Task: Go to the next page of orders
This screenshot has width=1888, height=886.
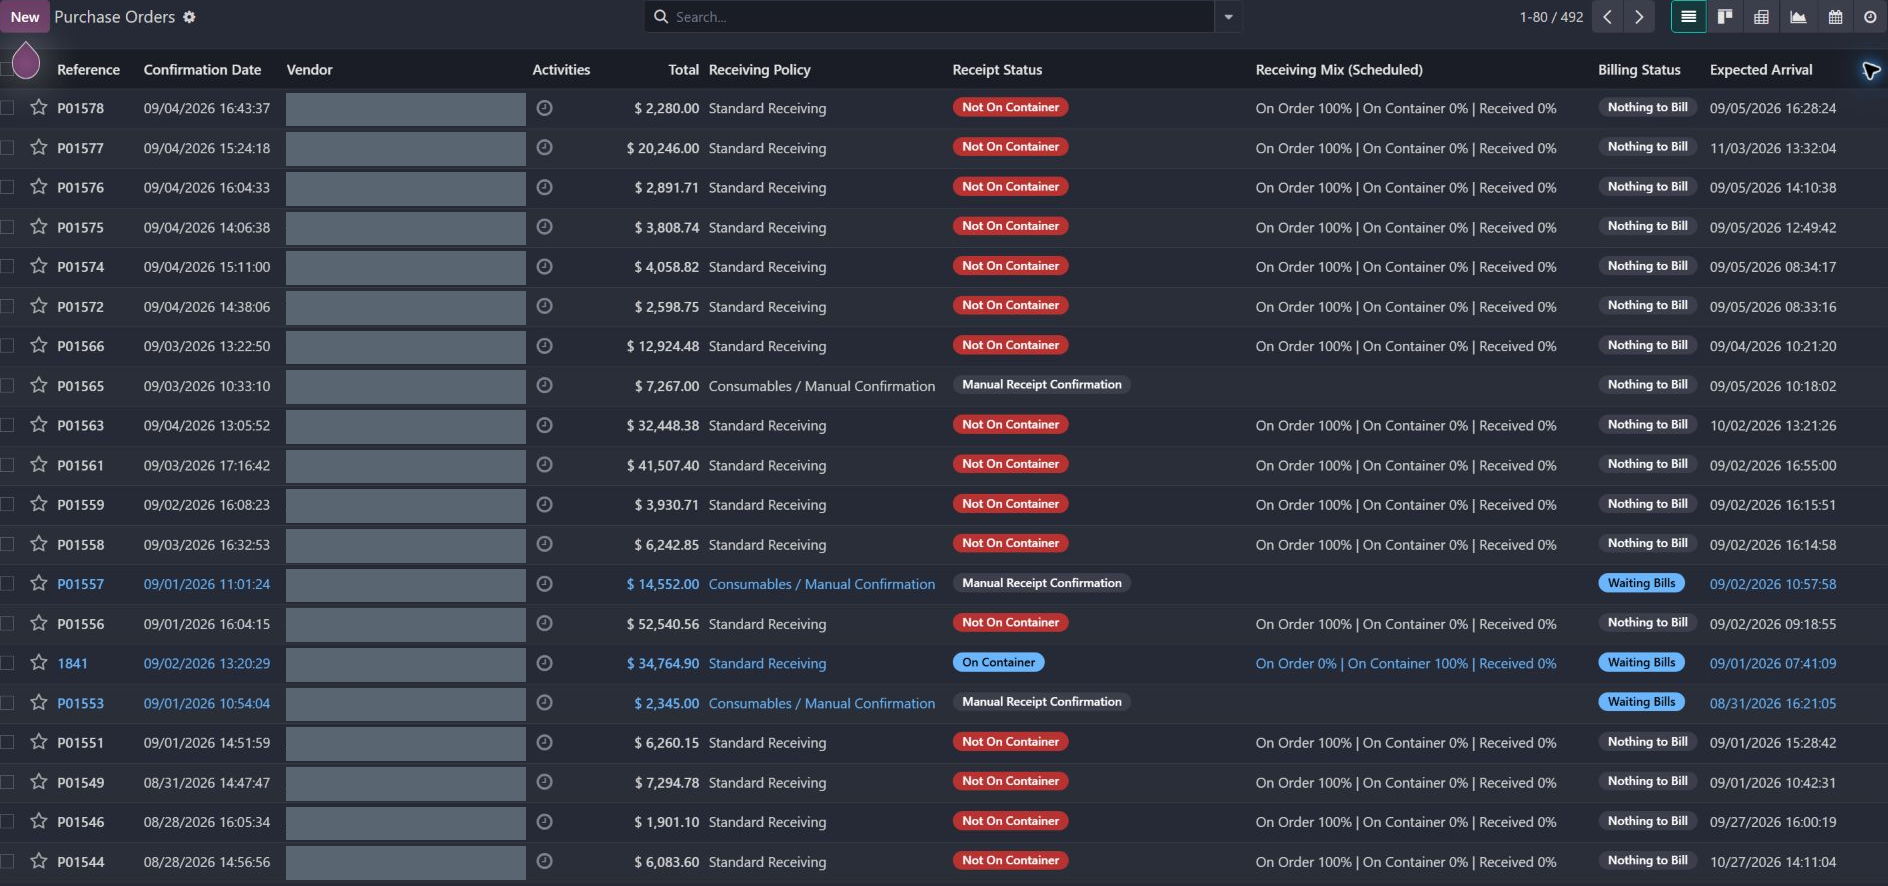Action: [1639, 17]
